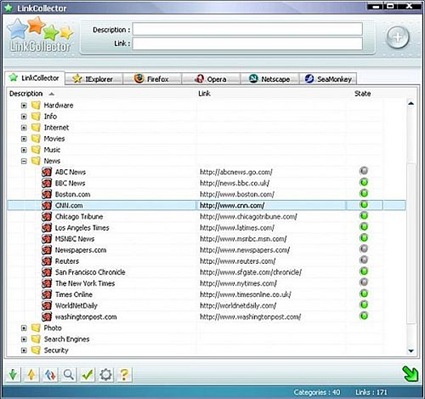Switch to the Opera tab

tap(211, 79)
